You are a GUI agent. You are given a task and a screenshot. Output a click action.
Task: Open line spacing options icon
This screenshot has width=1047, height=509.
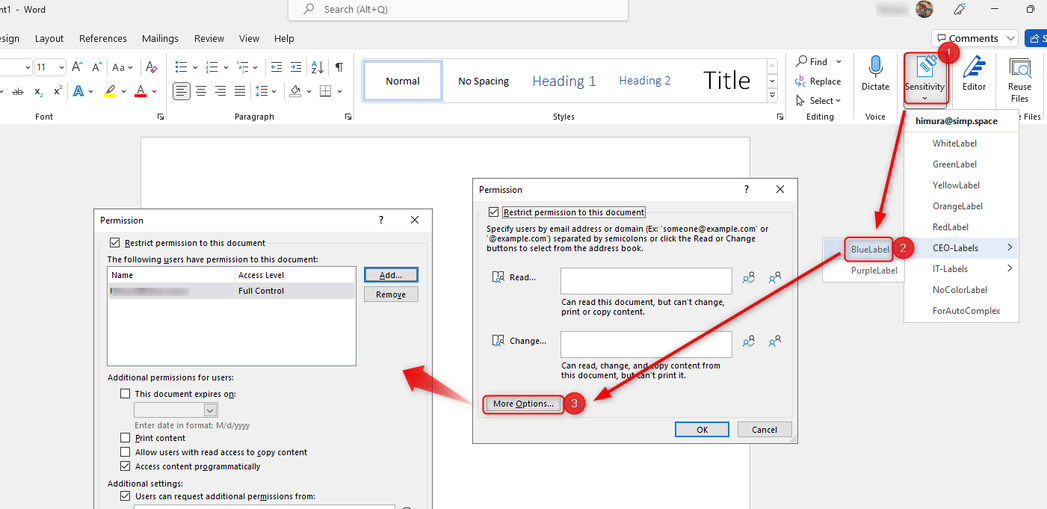[x=260, y=91]
